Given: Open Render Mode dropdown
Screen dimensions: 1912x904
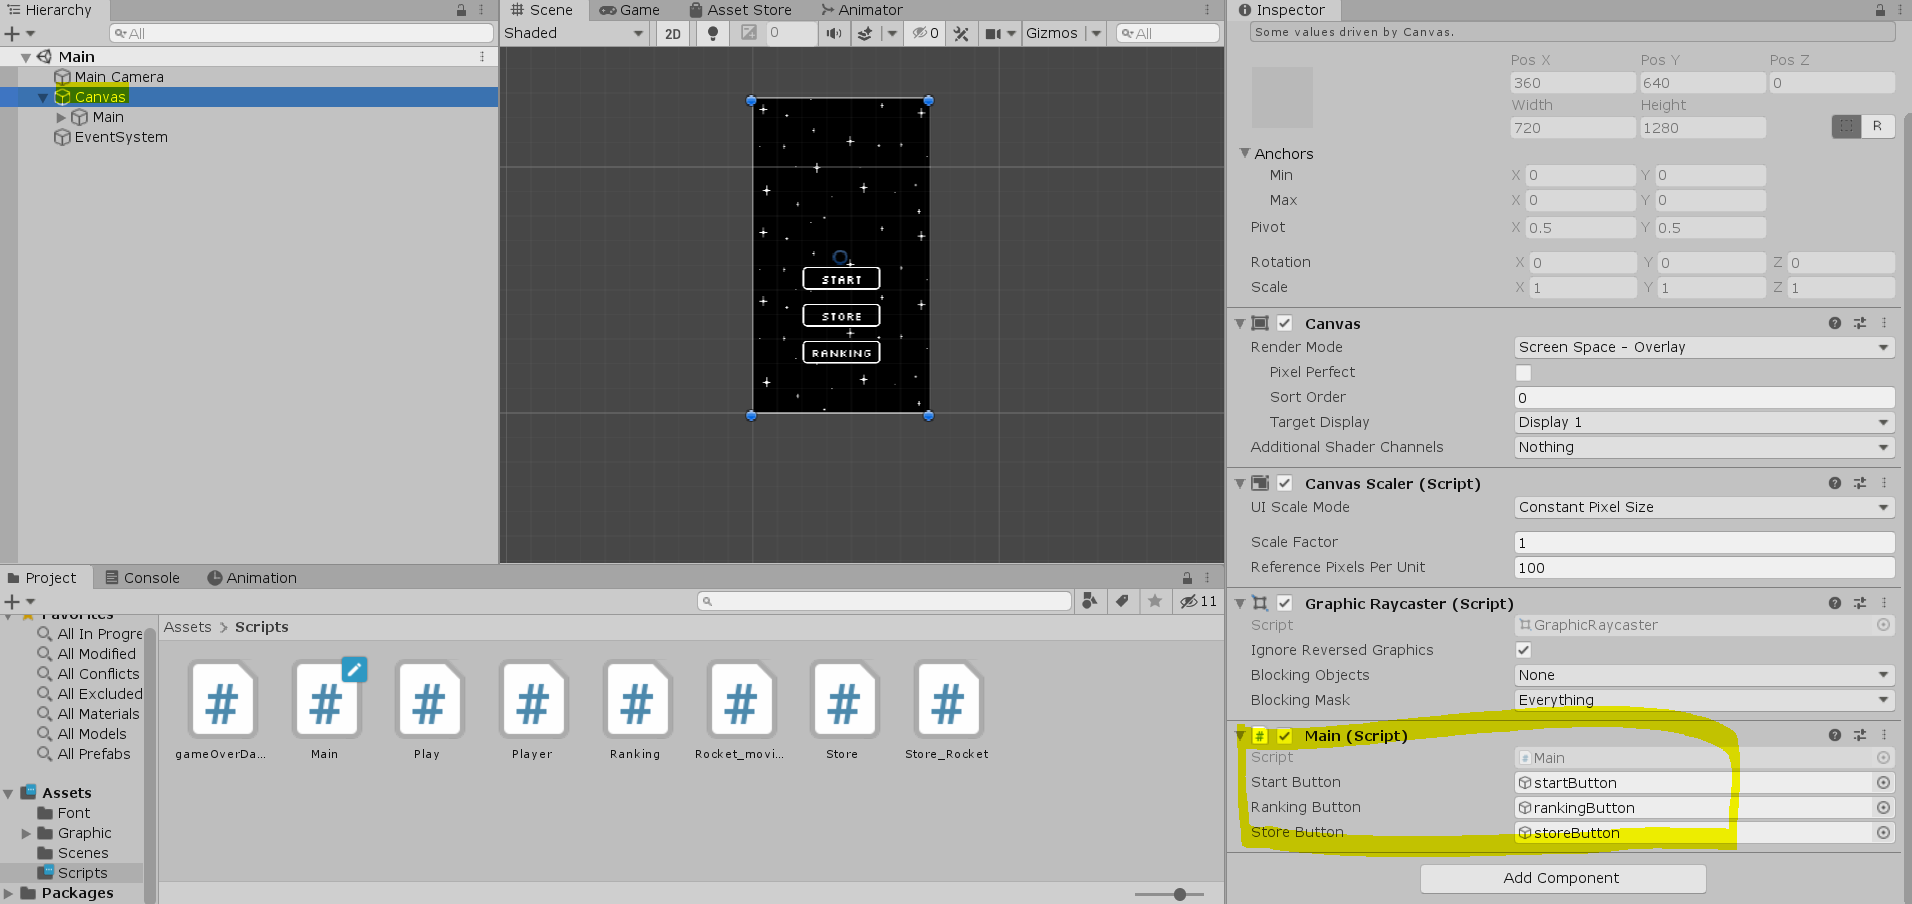Looking at the screenshot, I should 1704,347.
